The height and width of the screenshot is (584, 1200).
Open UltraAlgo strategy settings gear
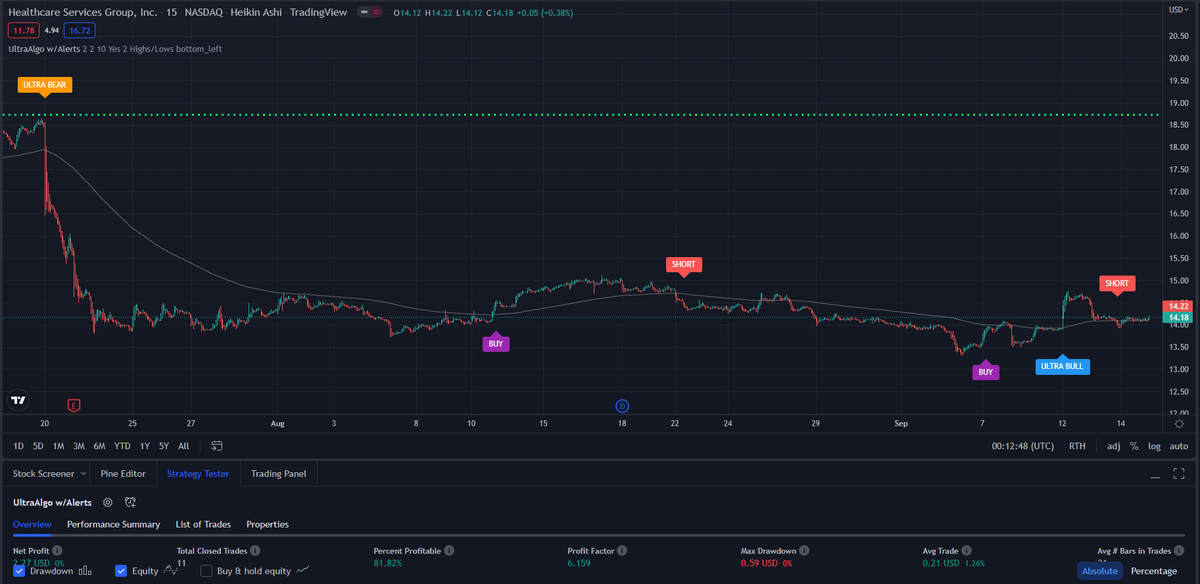point(108,502)
